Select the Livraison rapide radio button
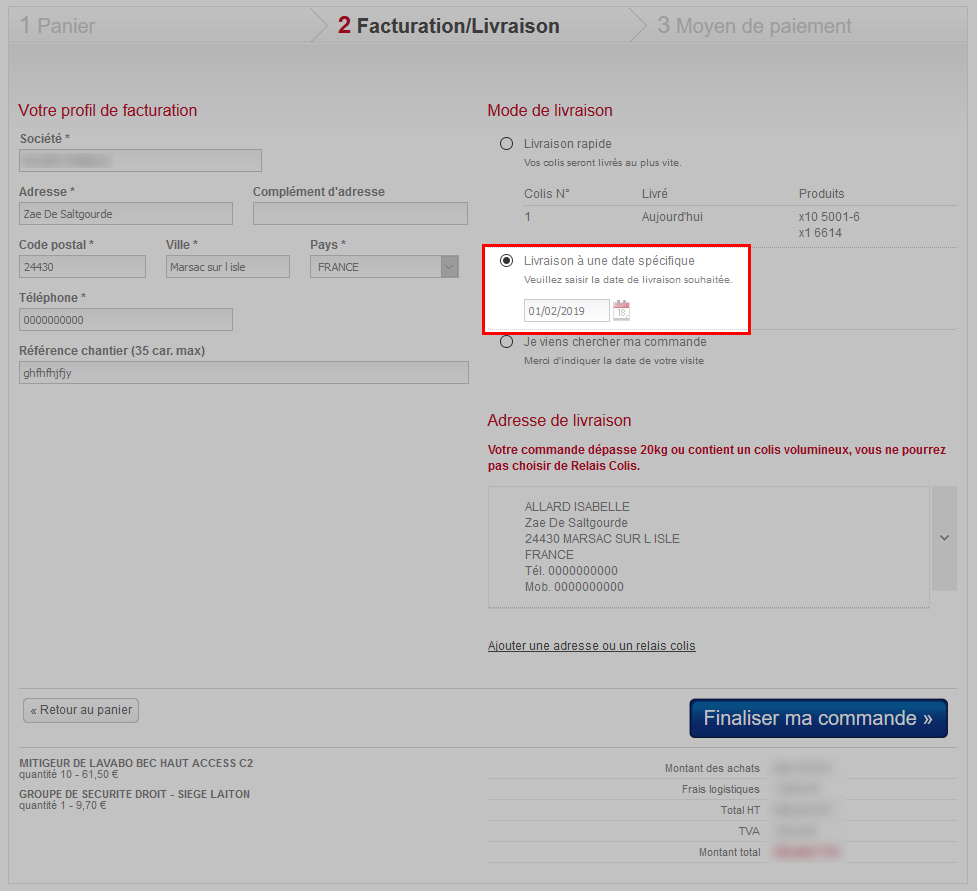This screenshot has width=977, height=891. click(507, 144)
